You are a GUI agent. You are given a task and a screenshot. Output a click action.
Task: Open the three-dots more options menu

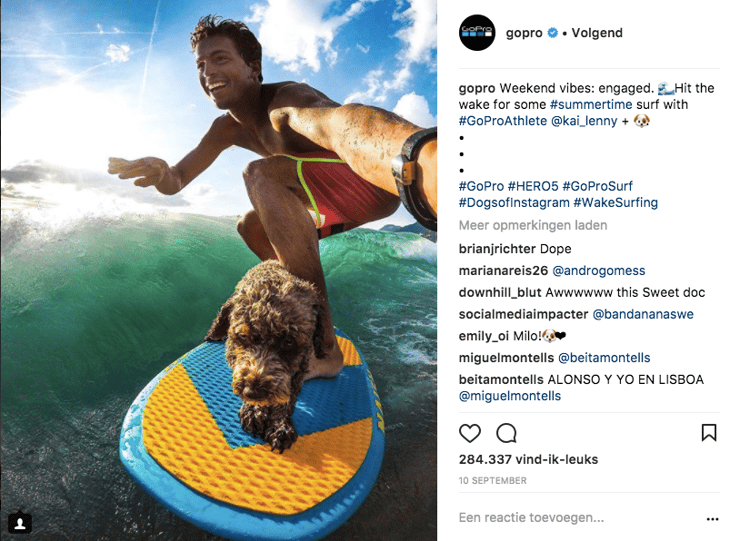coord(712,519)
